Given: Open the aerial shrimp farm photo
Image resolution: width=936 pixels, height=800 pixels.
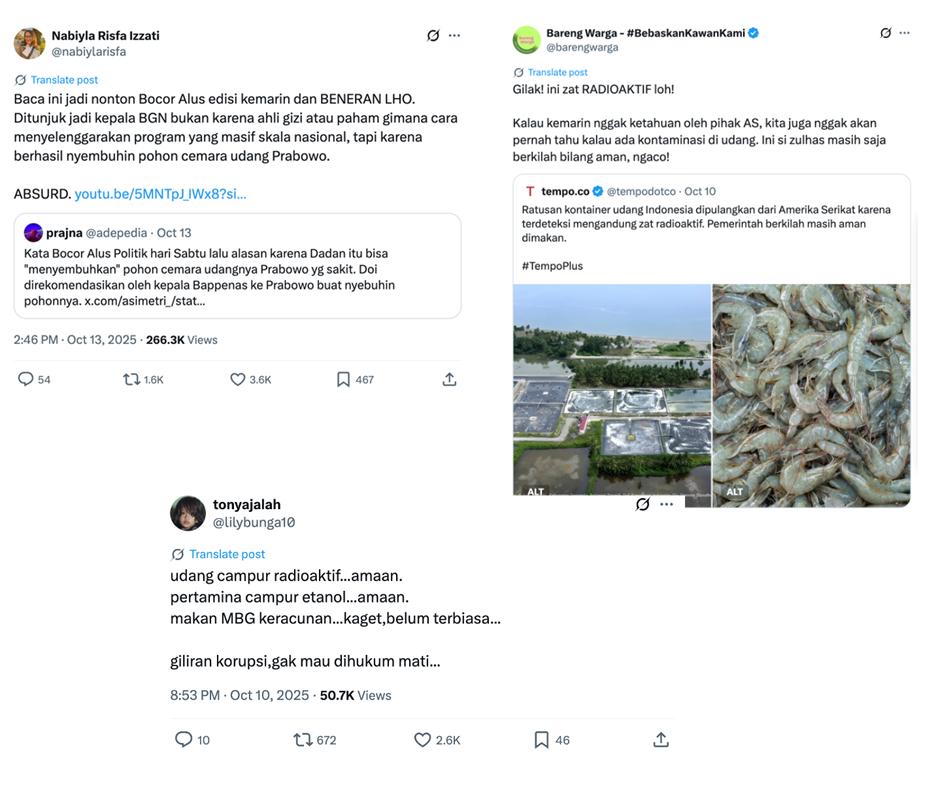Looking at the screenshot, I should [612, 394].
